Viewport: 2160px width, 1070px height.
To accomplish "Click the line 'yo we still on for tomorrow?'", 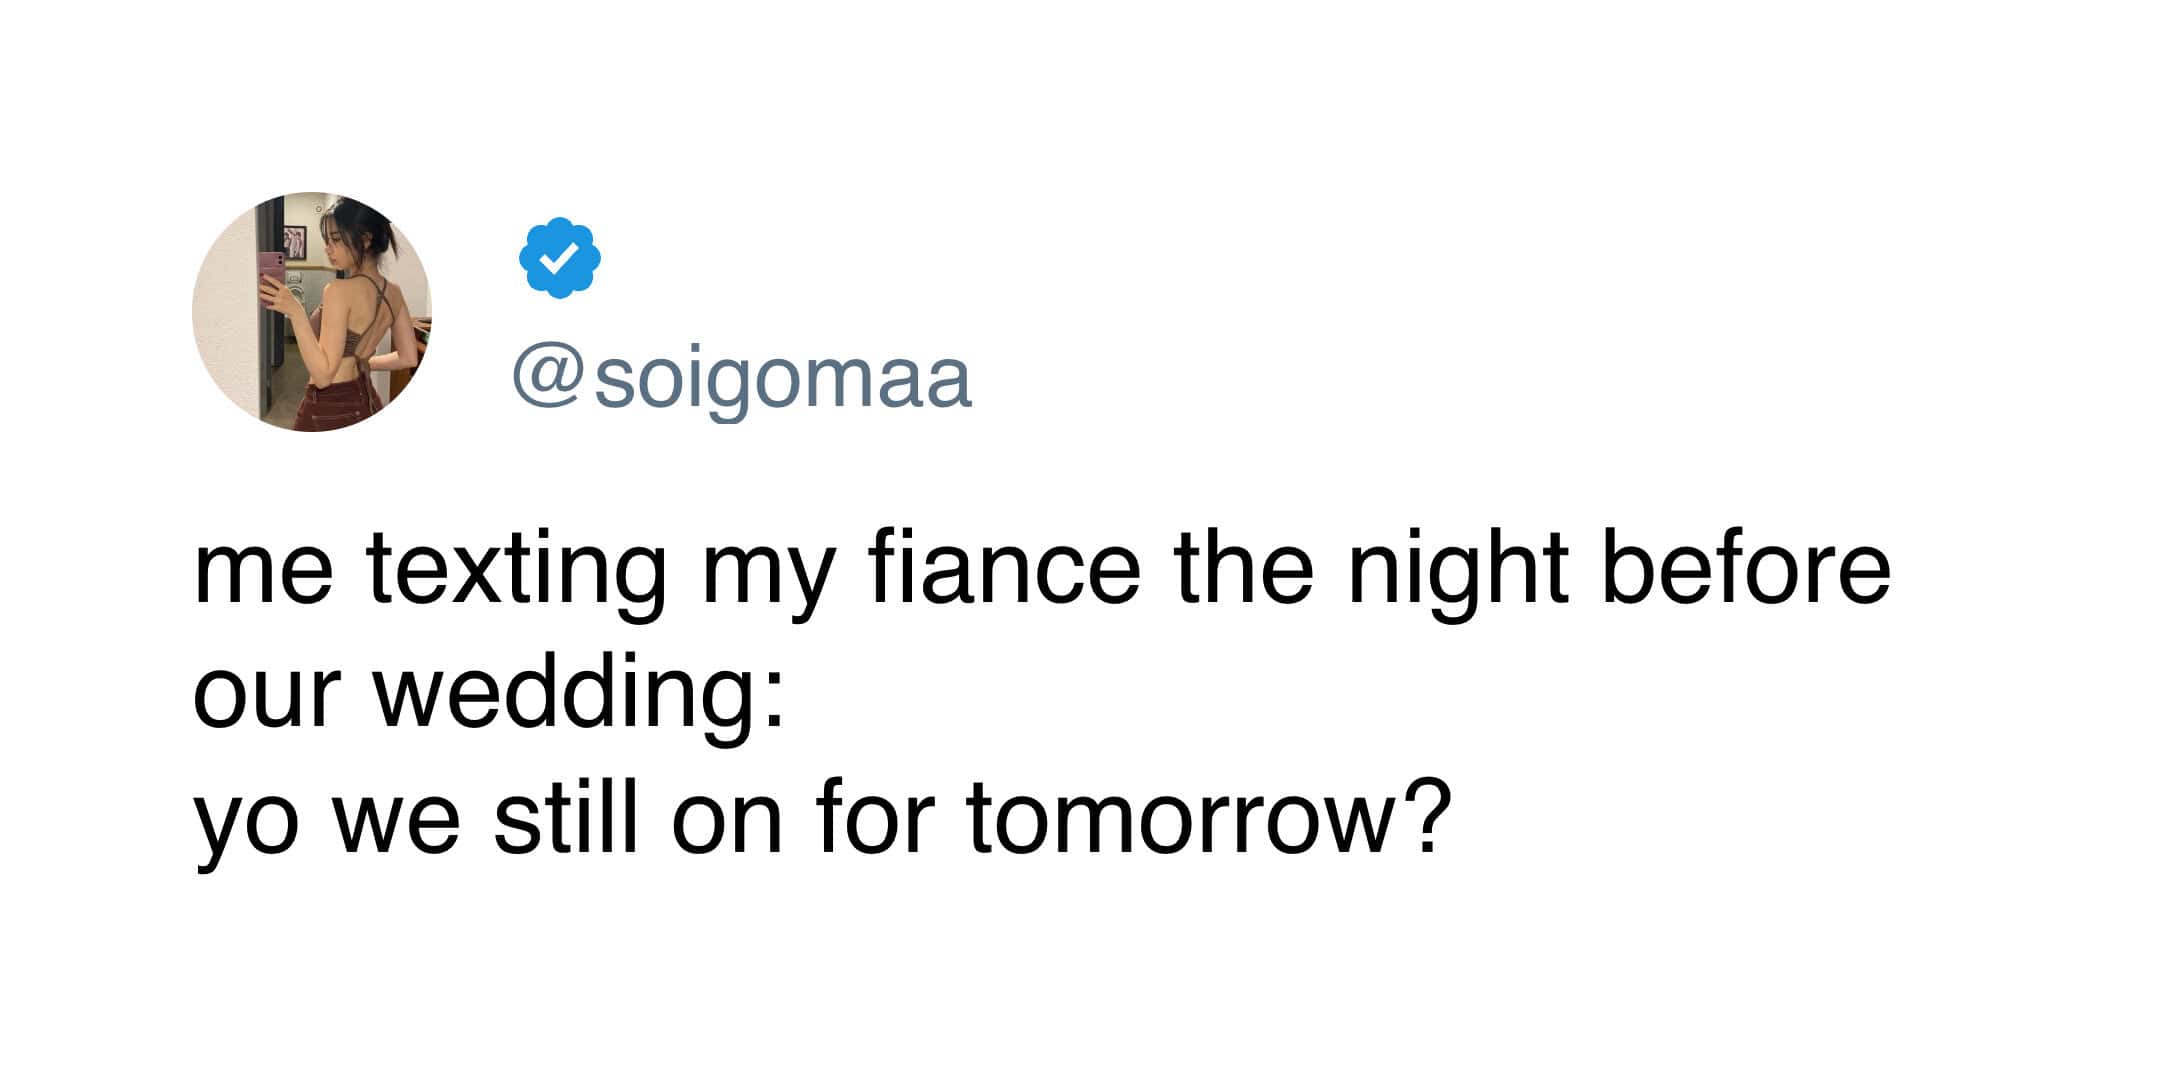I will [x=821, y=821].
